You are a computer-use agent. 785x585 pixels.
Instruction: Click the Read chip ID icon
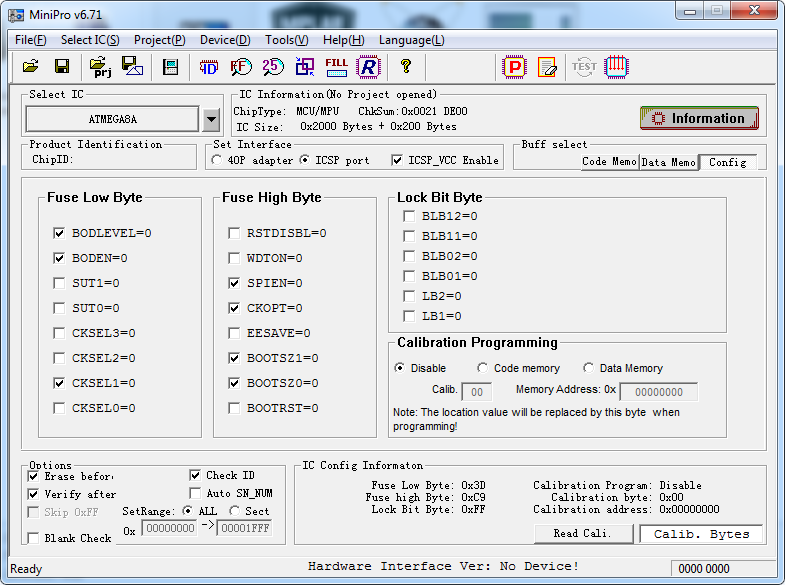click(x=209, y=67)
